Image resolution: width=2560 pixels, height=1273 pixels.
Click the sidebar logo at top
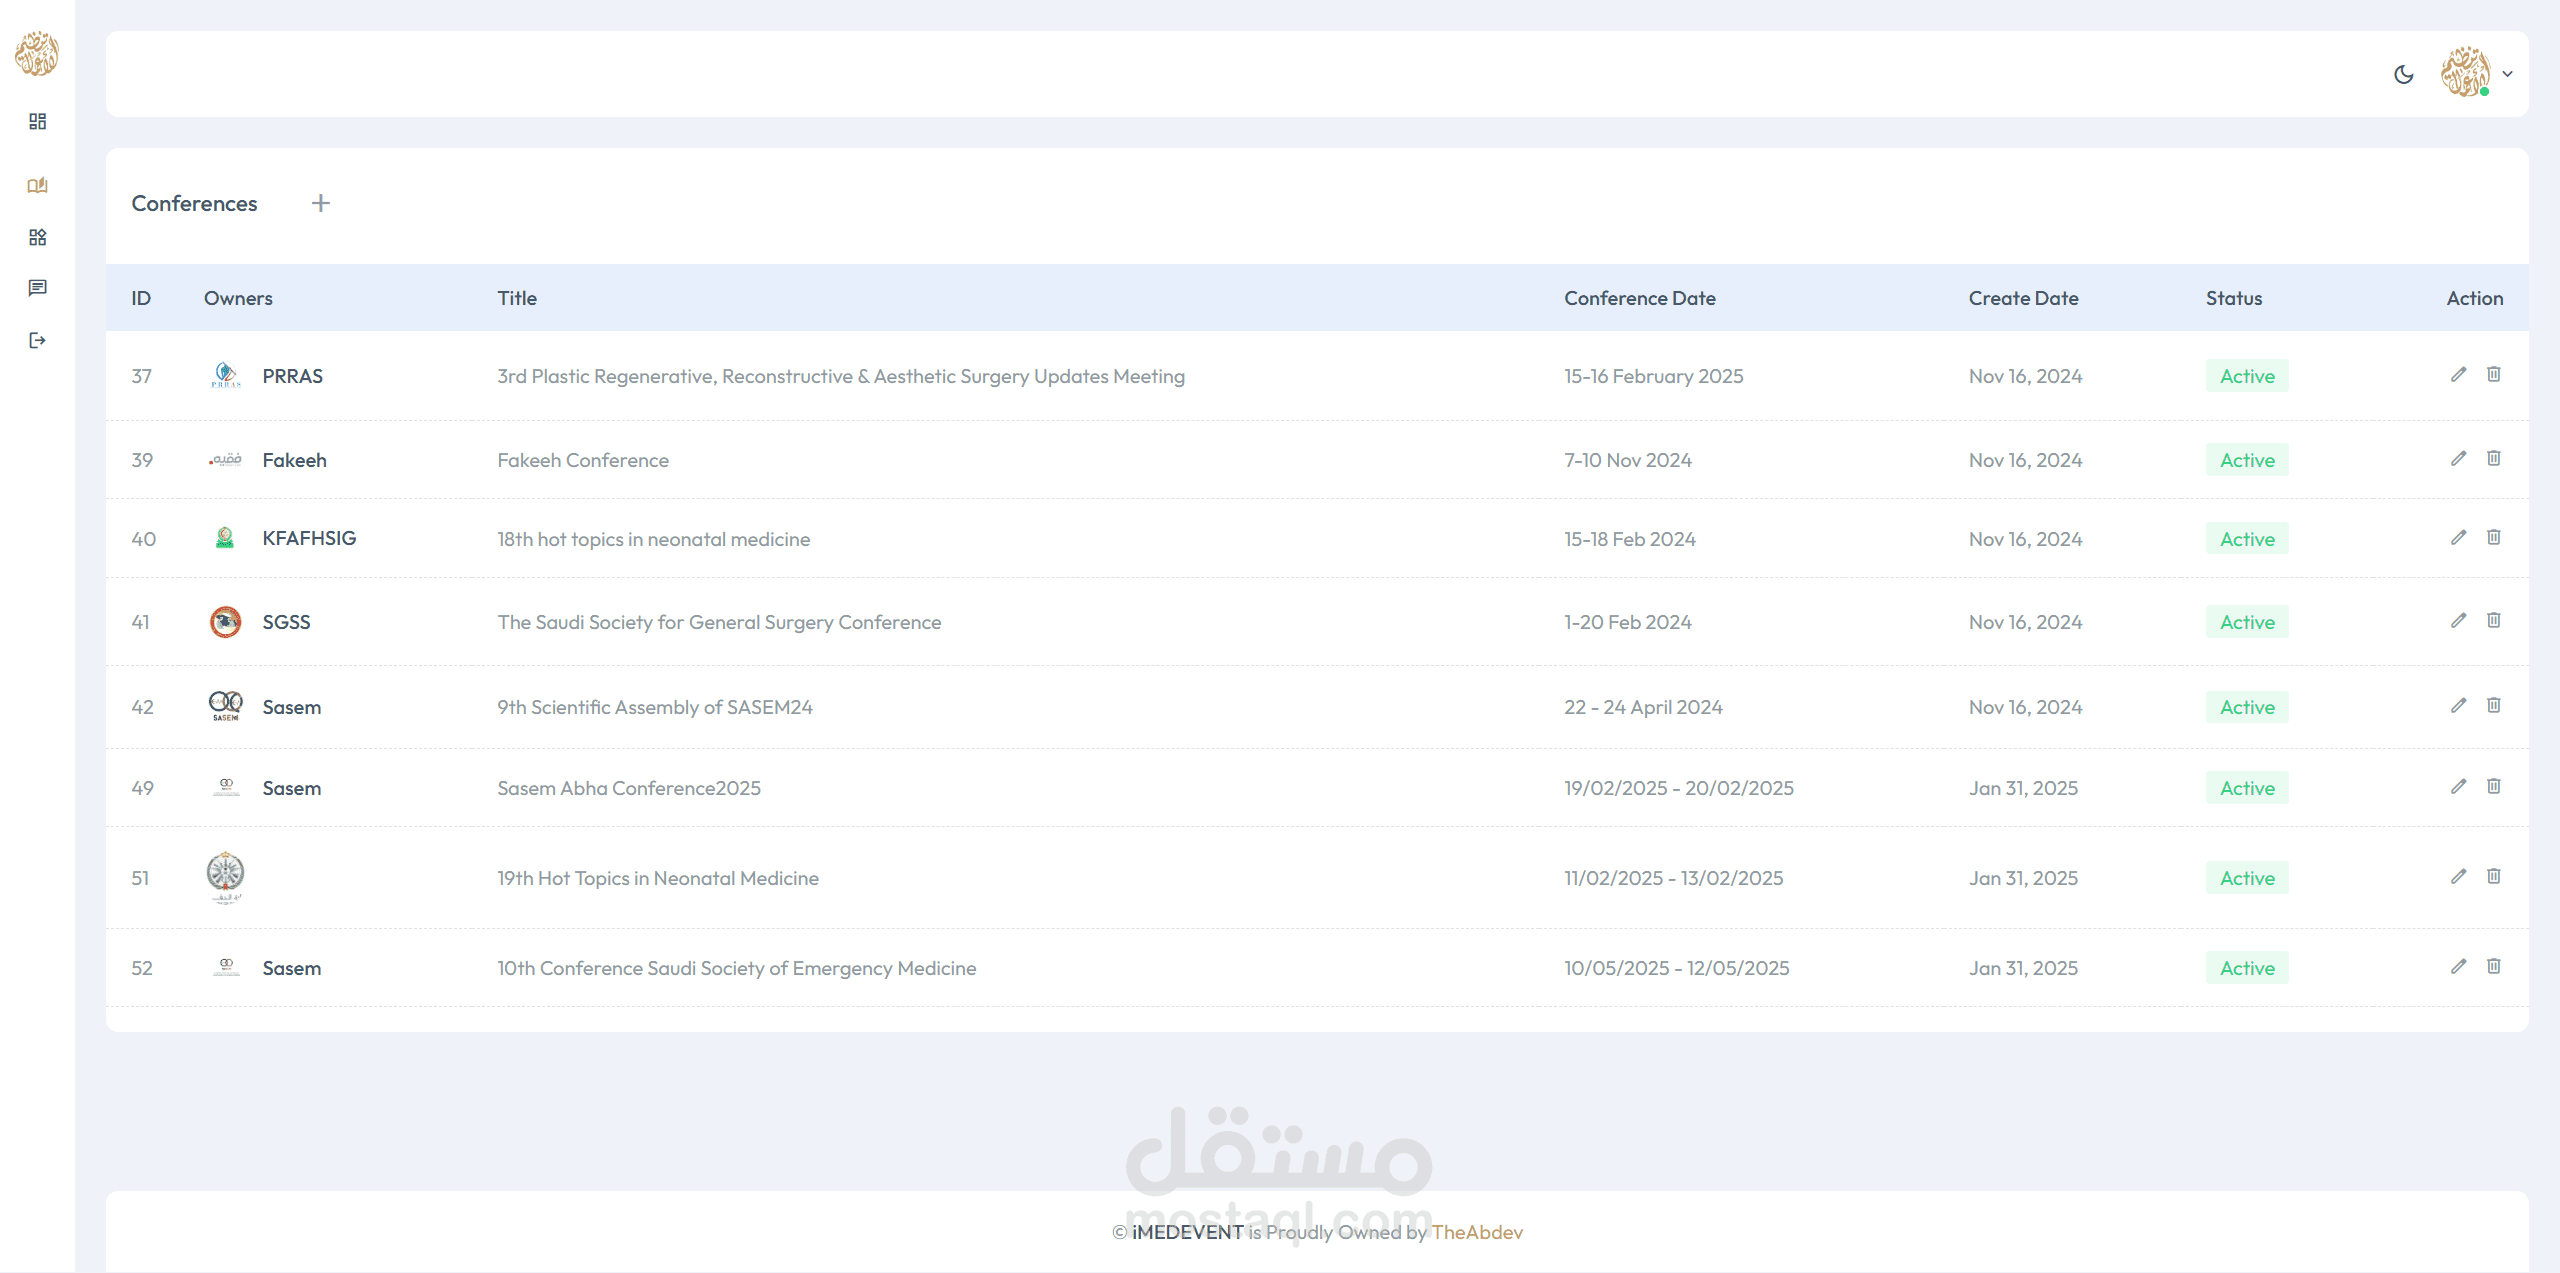pos(37,53)
